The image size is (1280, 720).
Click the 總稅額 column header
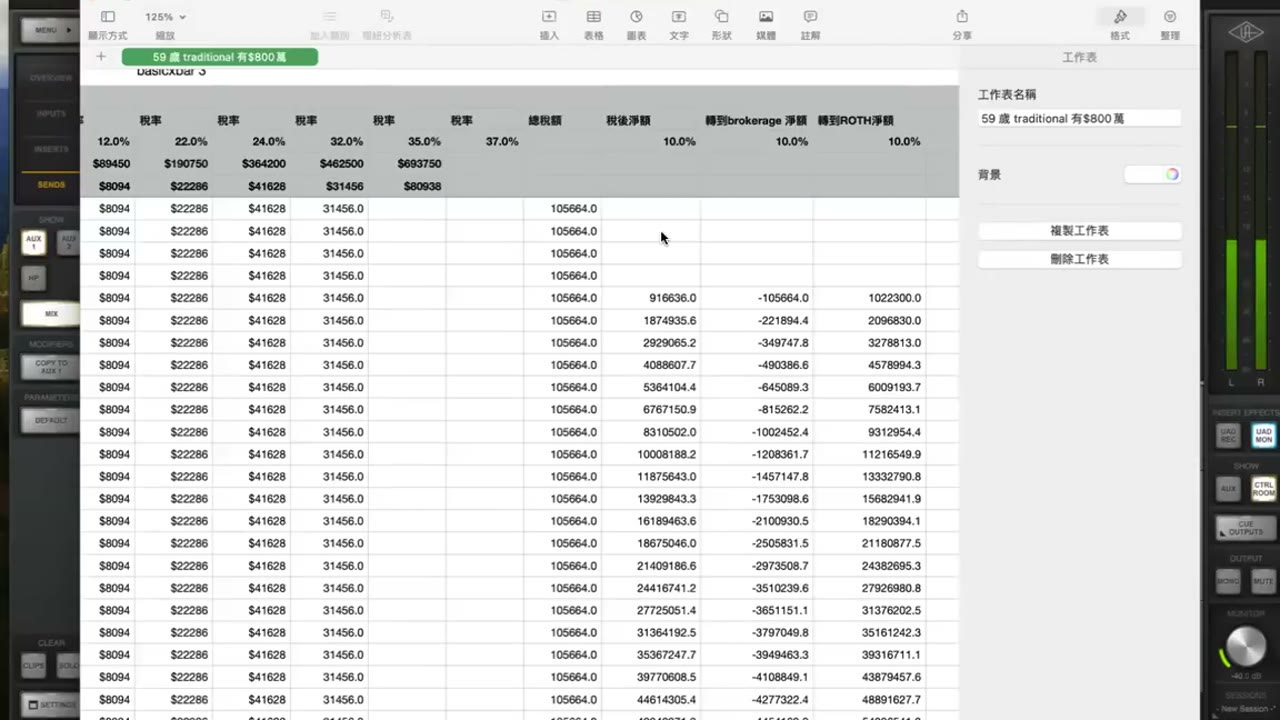[545, 120]
